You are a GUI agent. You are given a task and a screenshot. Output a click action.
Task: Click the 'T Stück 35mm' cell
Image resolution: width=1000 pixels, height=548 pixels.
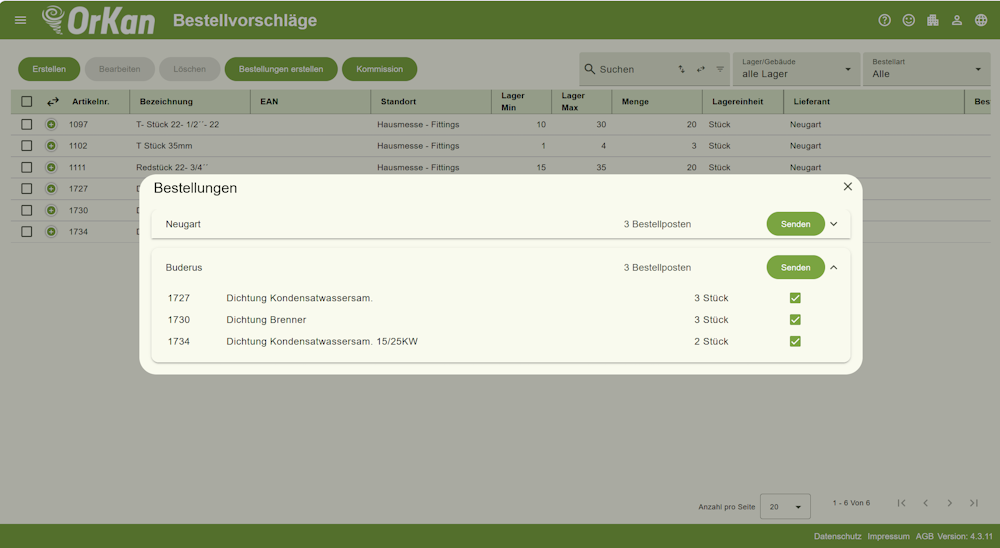[164, 145]
